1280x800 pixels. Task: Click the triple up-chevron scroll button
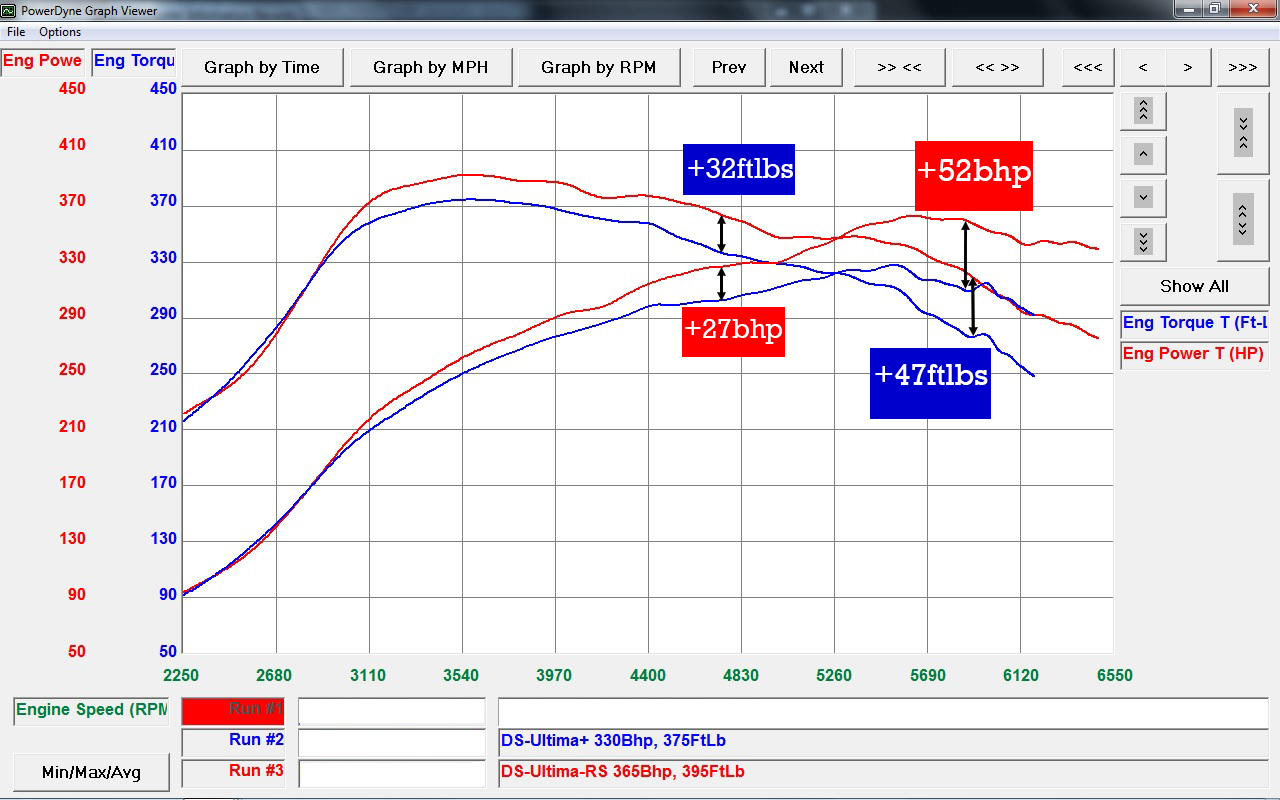click(x=1144, y=110)
